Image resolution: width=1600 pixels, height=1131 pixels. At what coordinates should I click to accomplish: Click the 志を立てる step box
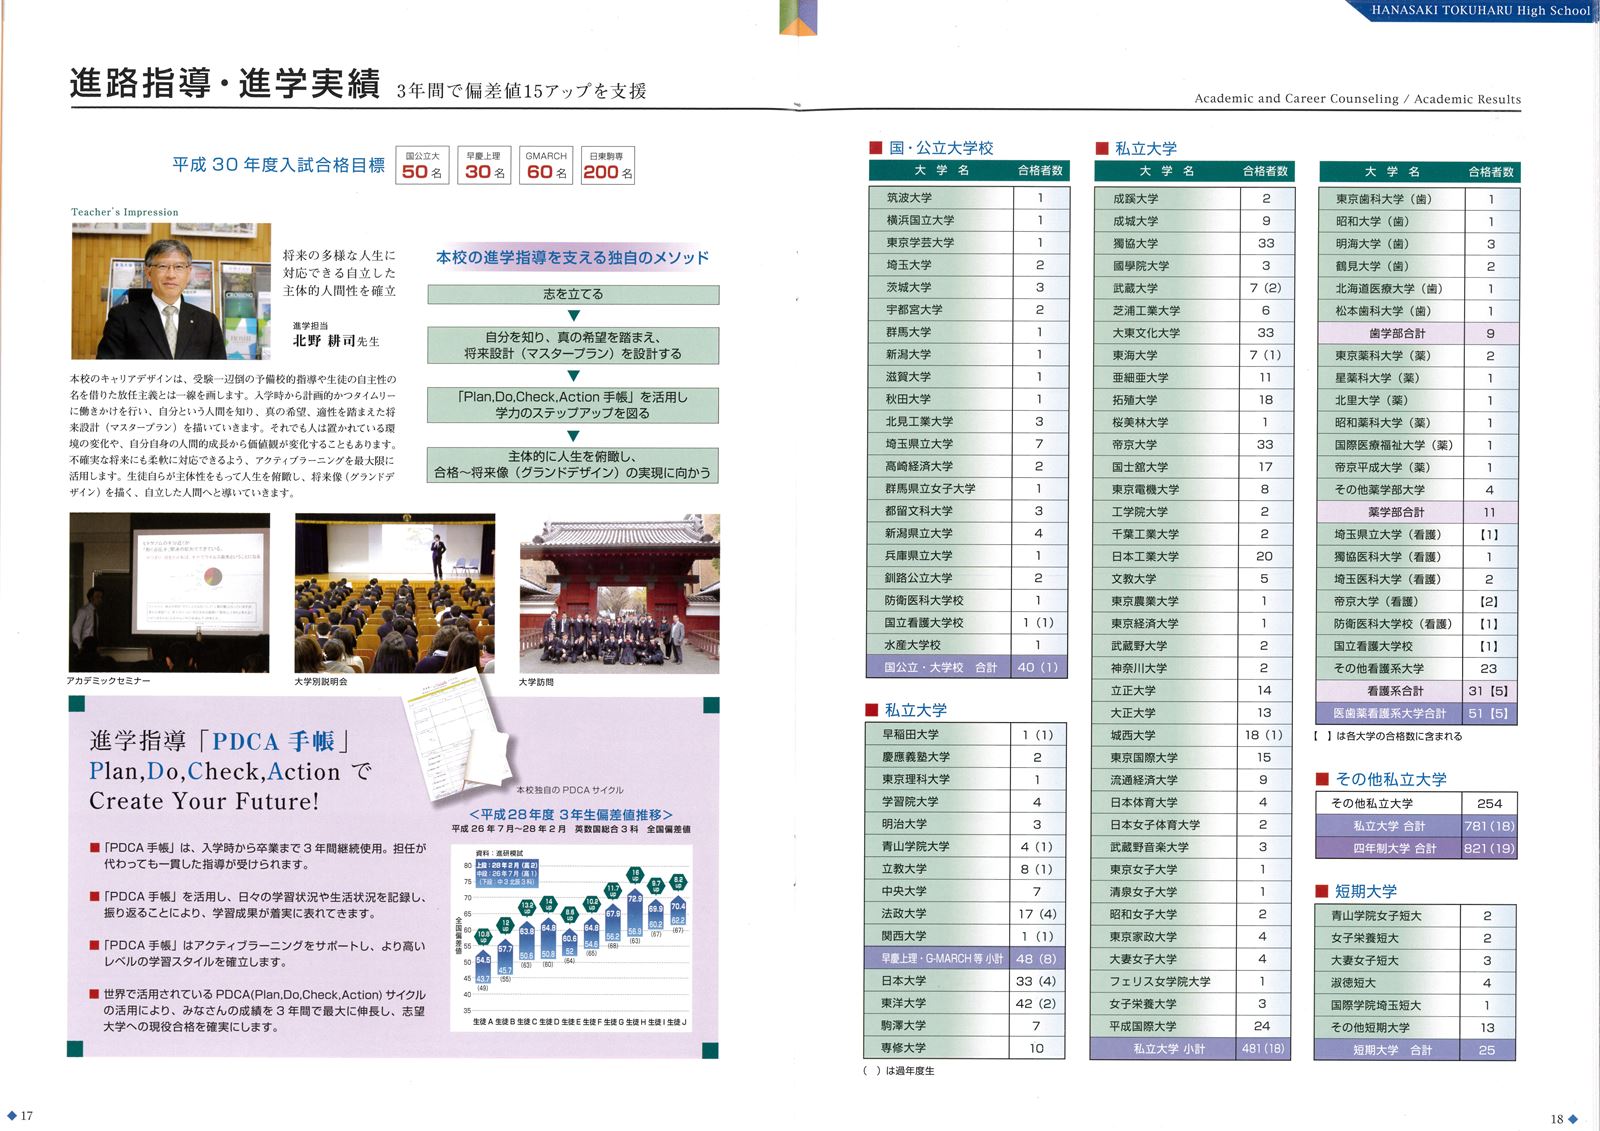coord(573,294)
